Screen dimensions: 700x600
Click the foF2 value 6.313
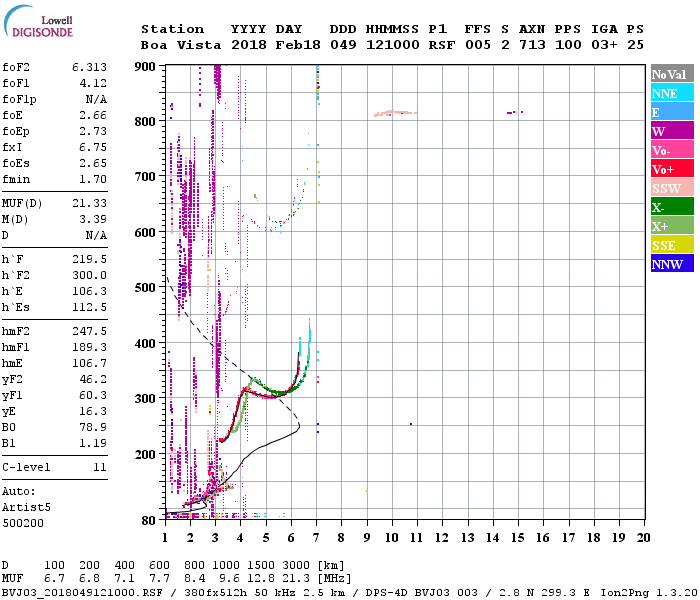point(89,67)
